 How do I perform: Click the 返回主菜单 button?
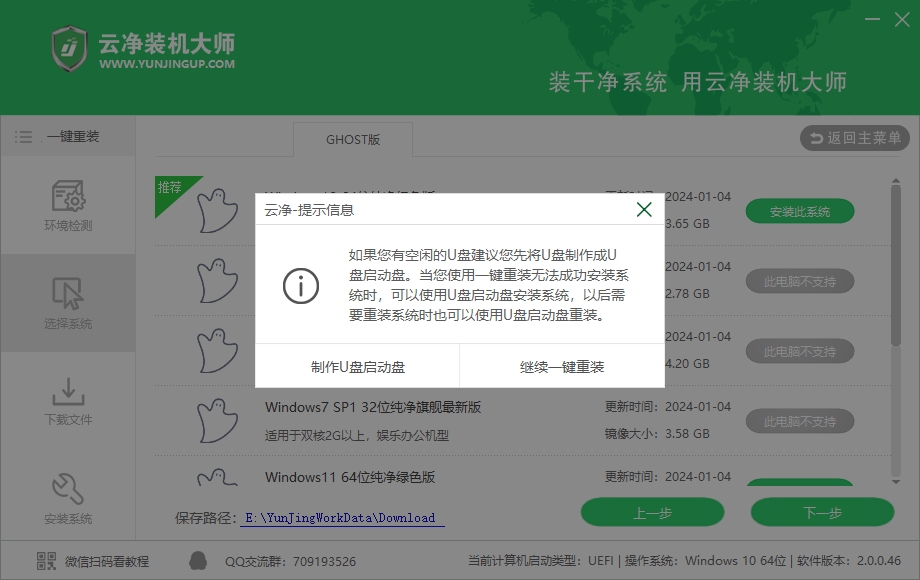click(854, 138)
